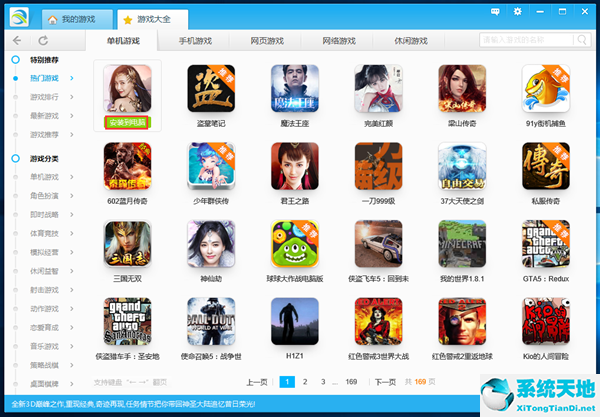Expand 游戏排行 sidebar arrow

[72, 97]
